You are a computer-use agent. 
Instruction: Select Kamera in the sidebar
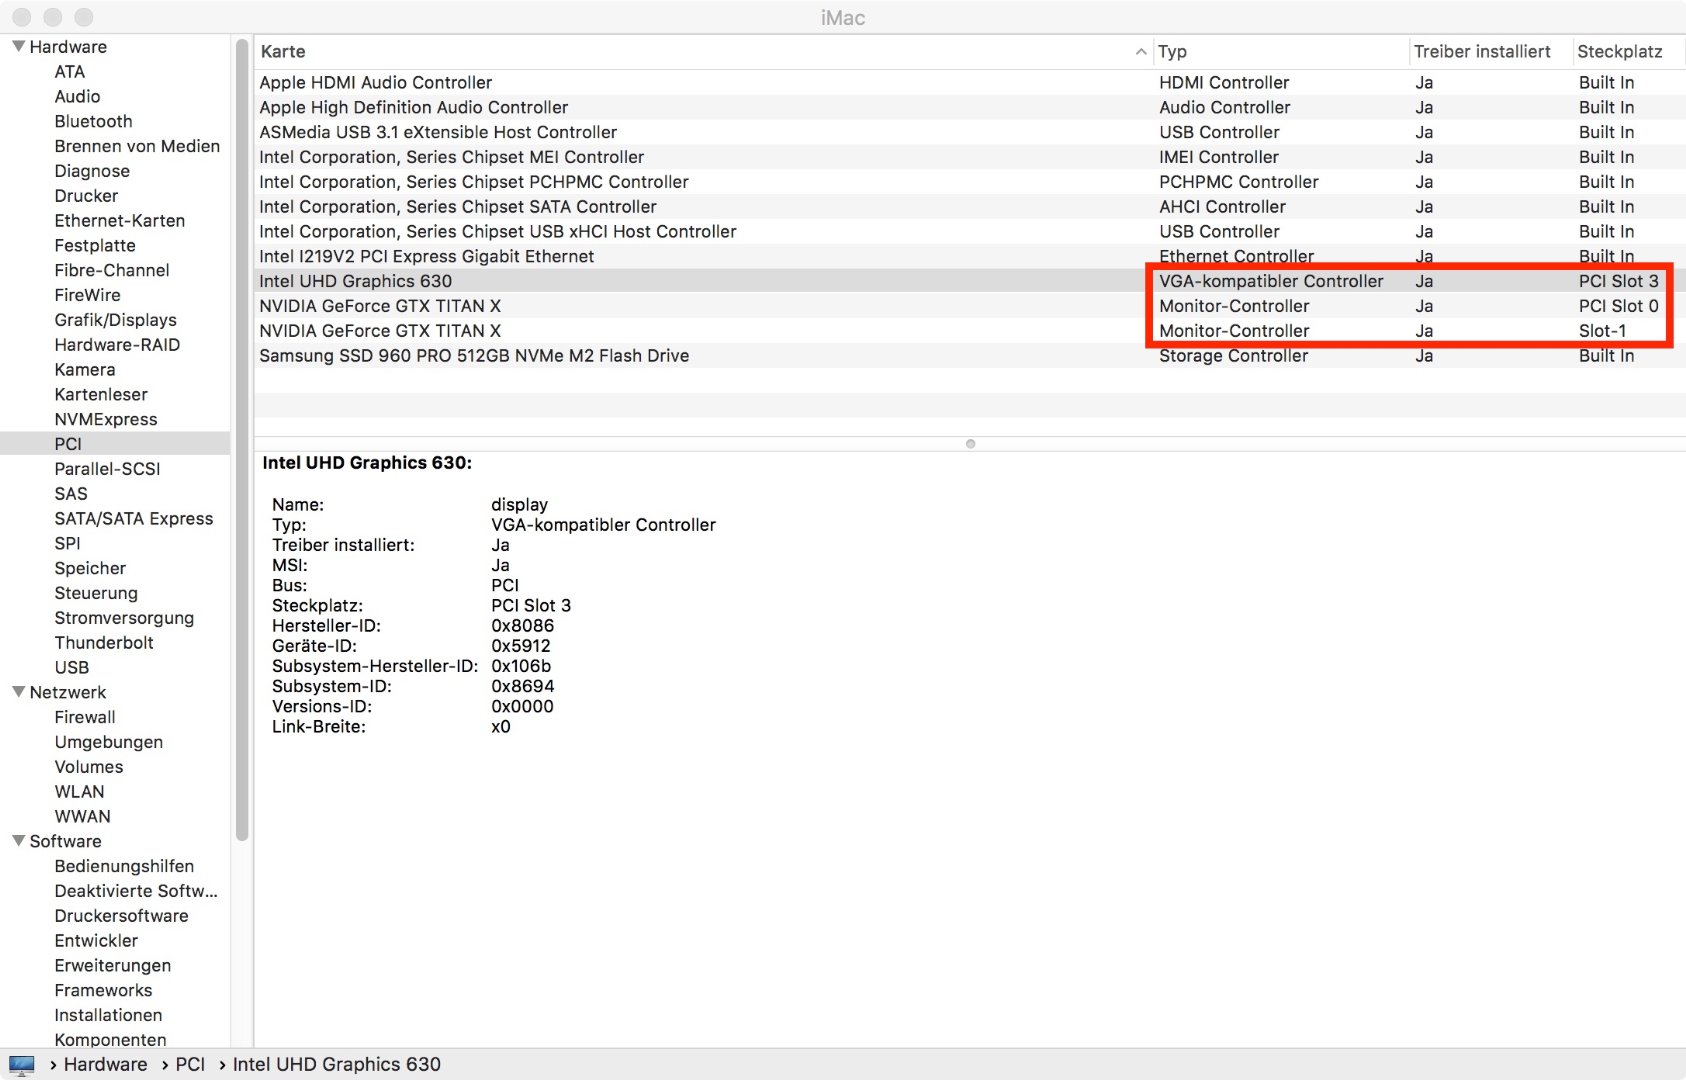85,370
